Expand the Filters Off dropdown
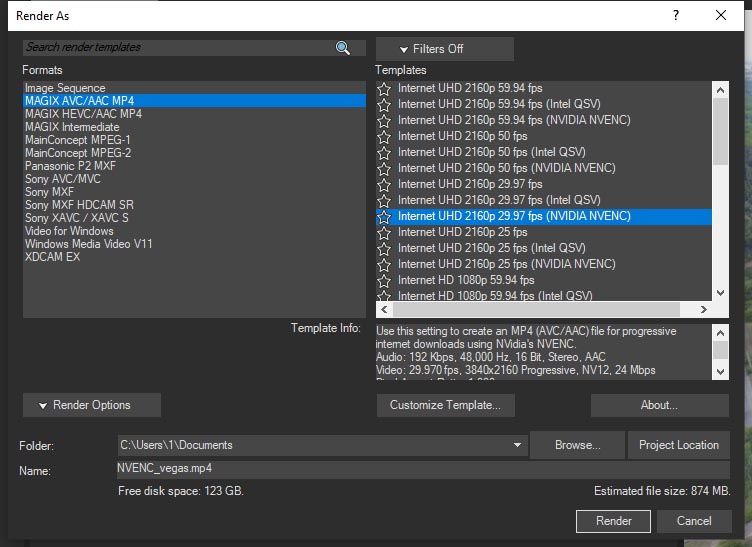The height and width of the screenshot is (547, 752). (x=445, y=49)
